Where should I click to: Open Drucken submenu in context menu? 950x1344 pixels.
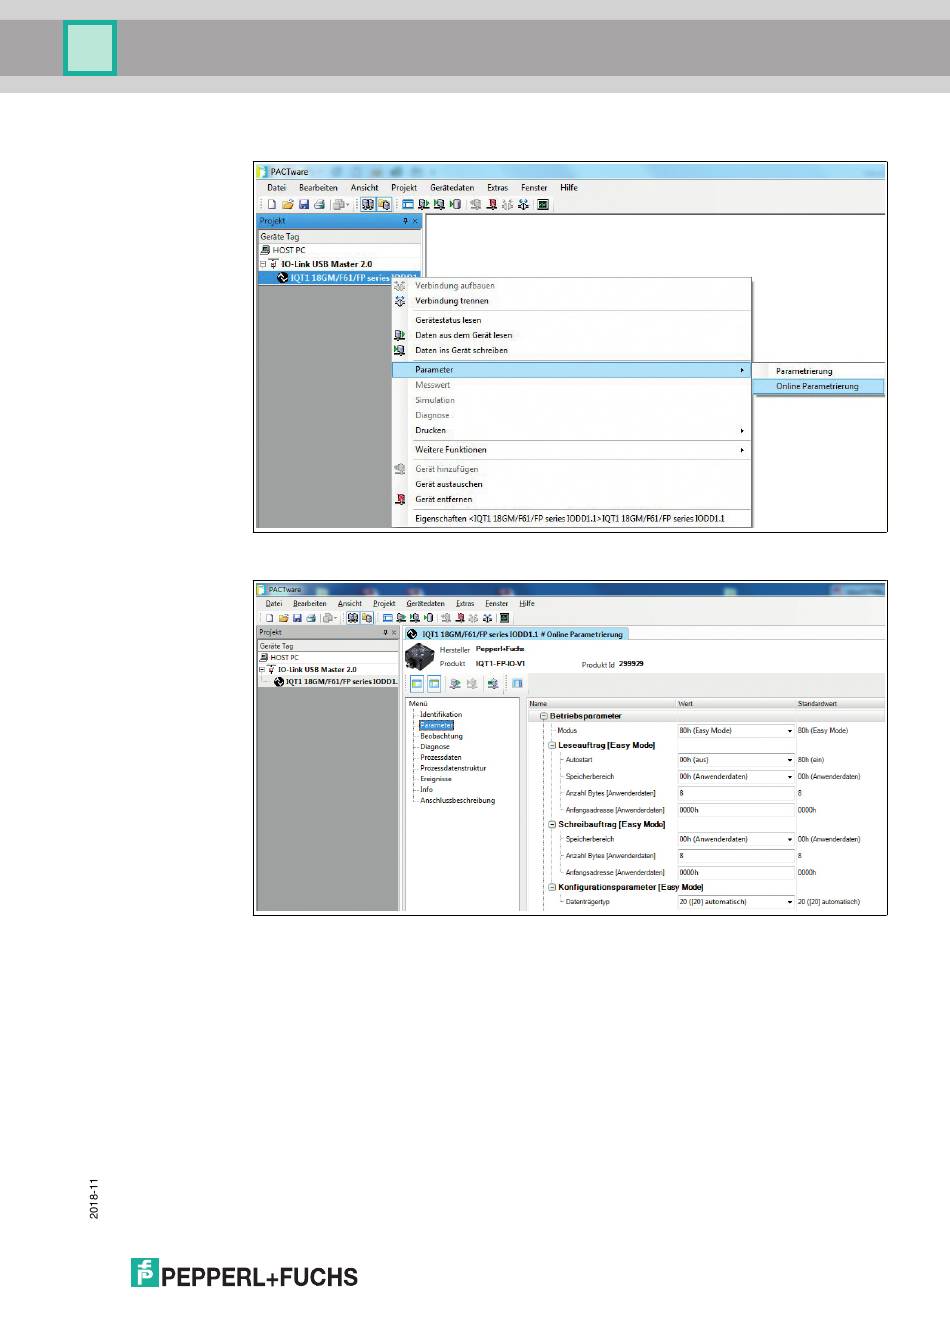[x=571, y=430]
